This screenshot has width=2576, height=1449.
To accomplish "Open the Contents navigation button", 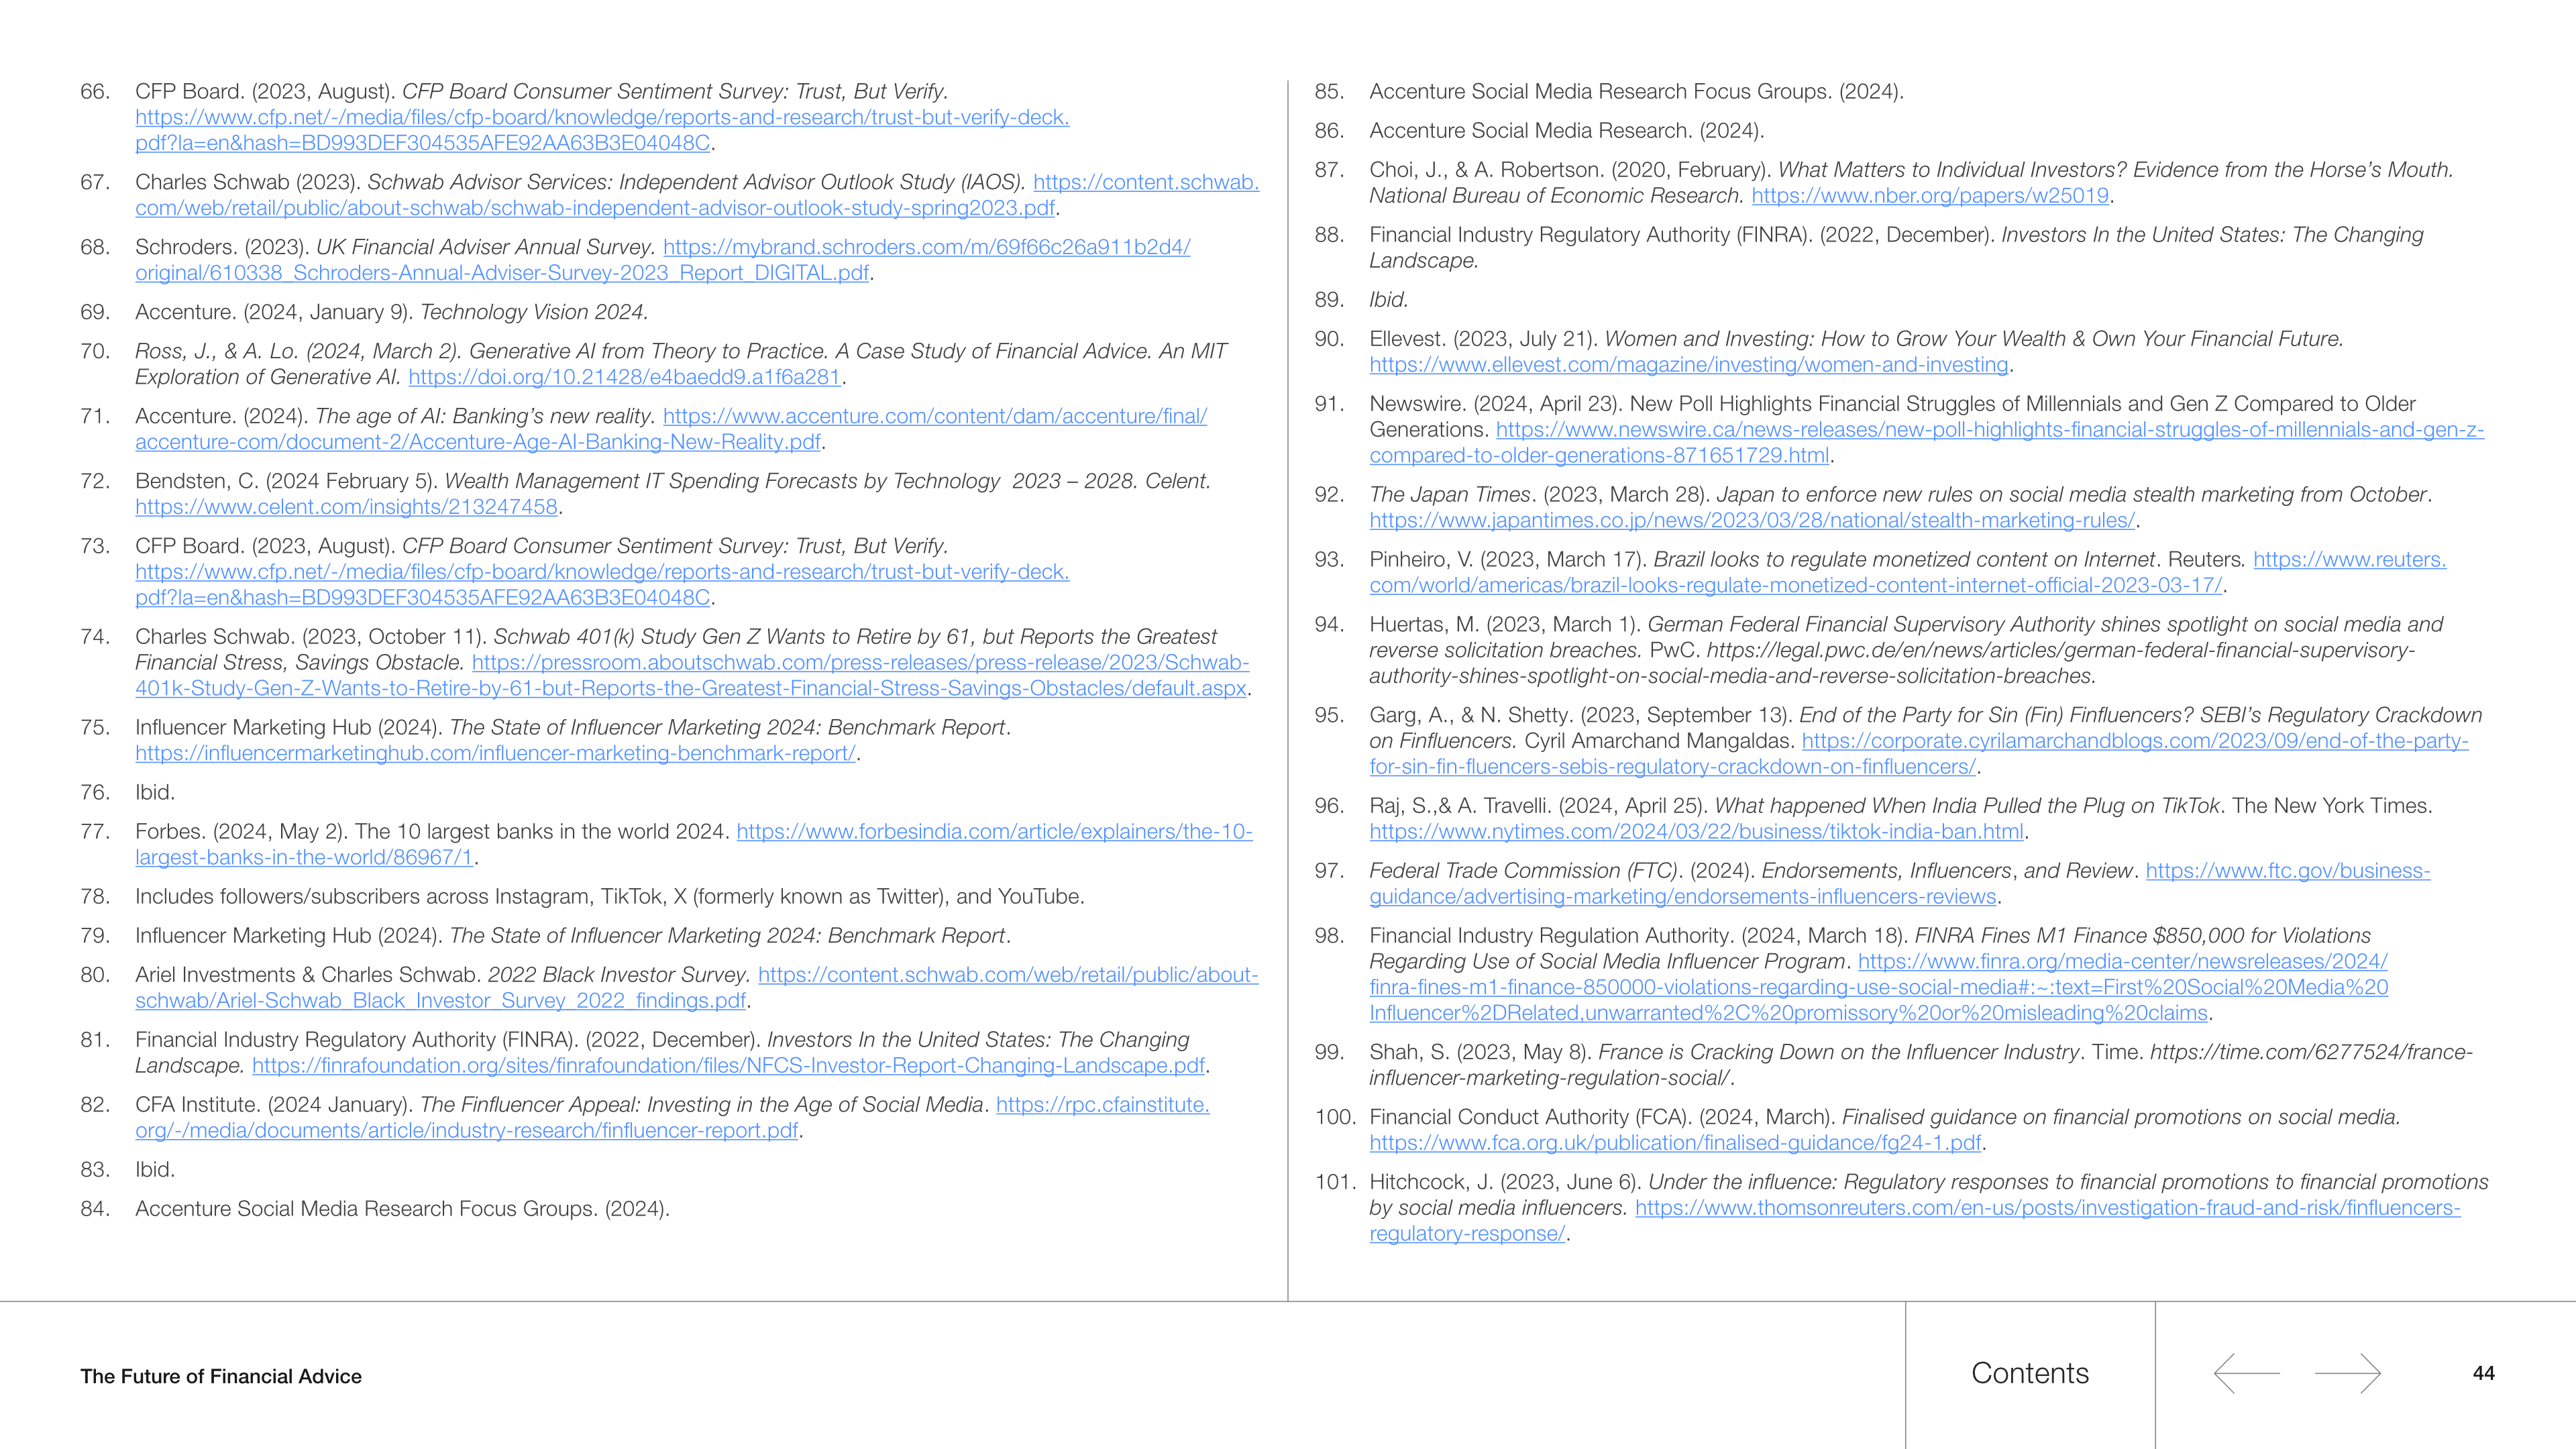I will pos(2029,1373).
